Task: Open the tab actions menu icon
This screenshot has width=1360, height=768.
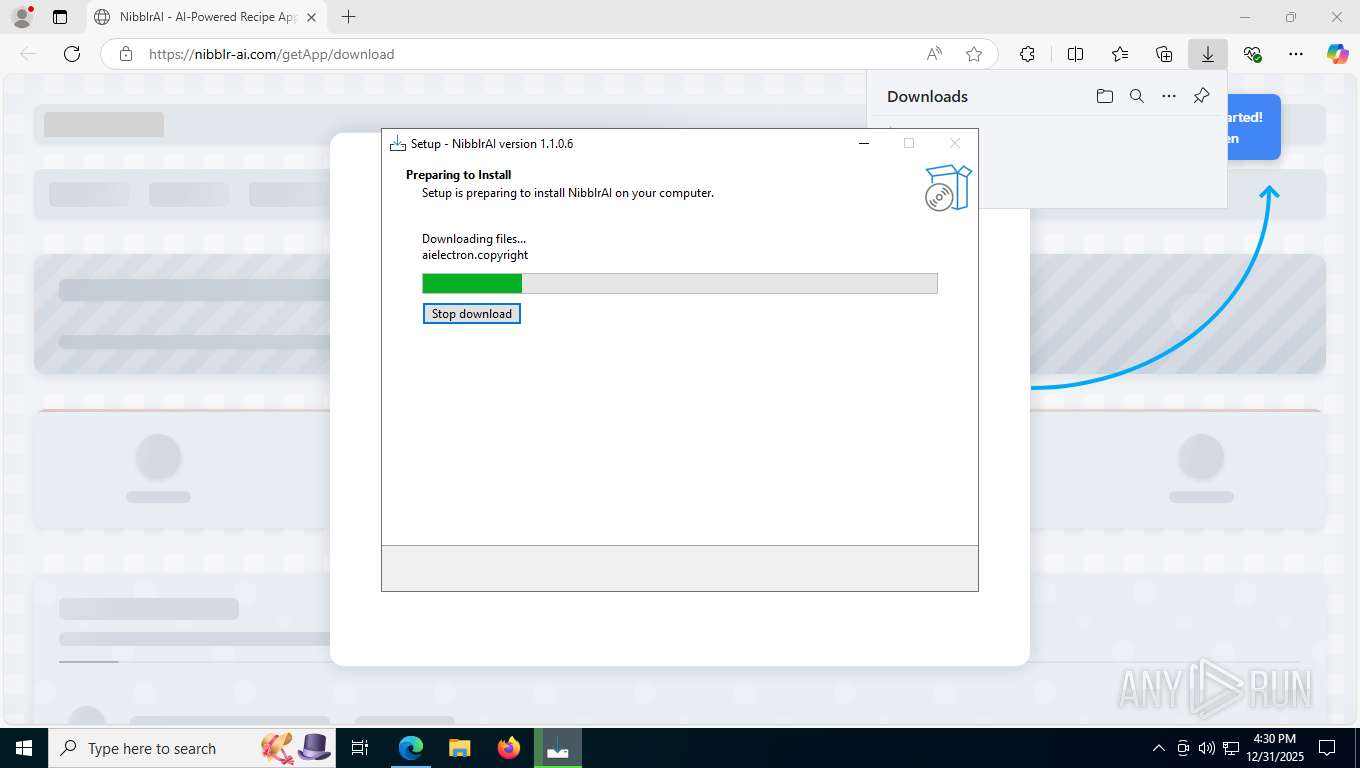Action: (60, 17)
